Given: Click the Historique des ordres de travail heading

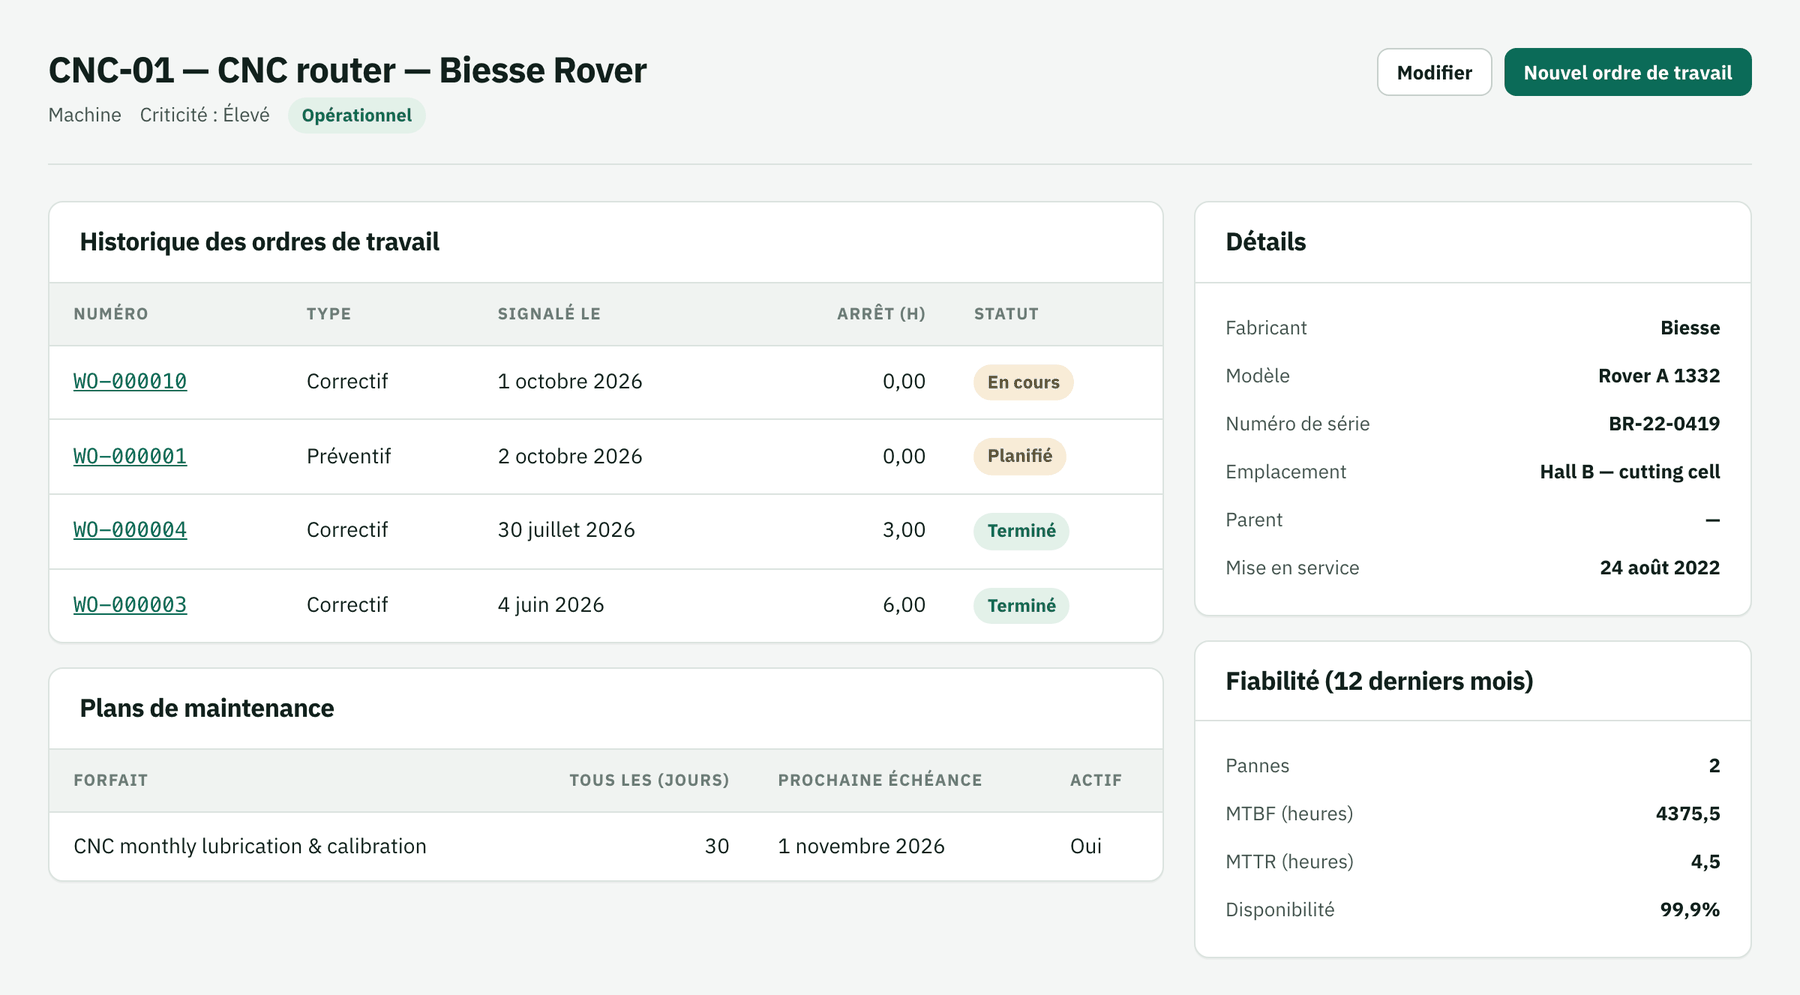Looking at the screenshot, I should pyautogui.click(x=260, y=242).
